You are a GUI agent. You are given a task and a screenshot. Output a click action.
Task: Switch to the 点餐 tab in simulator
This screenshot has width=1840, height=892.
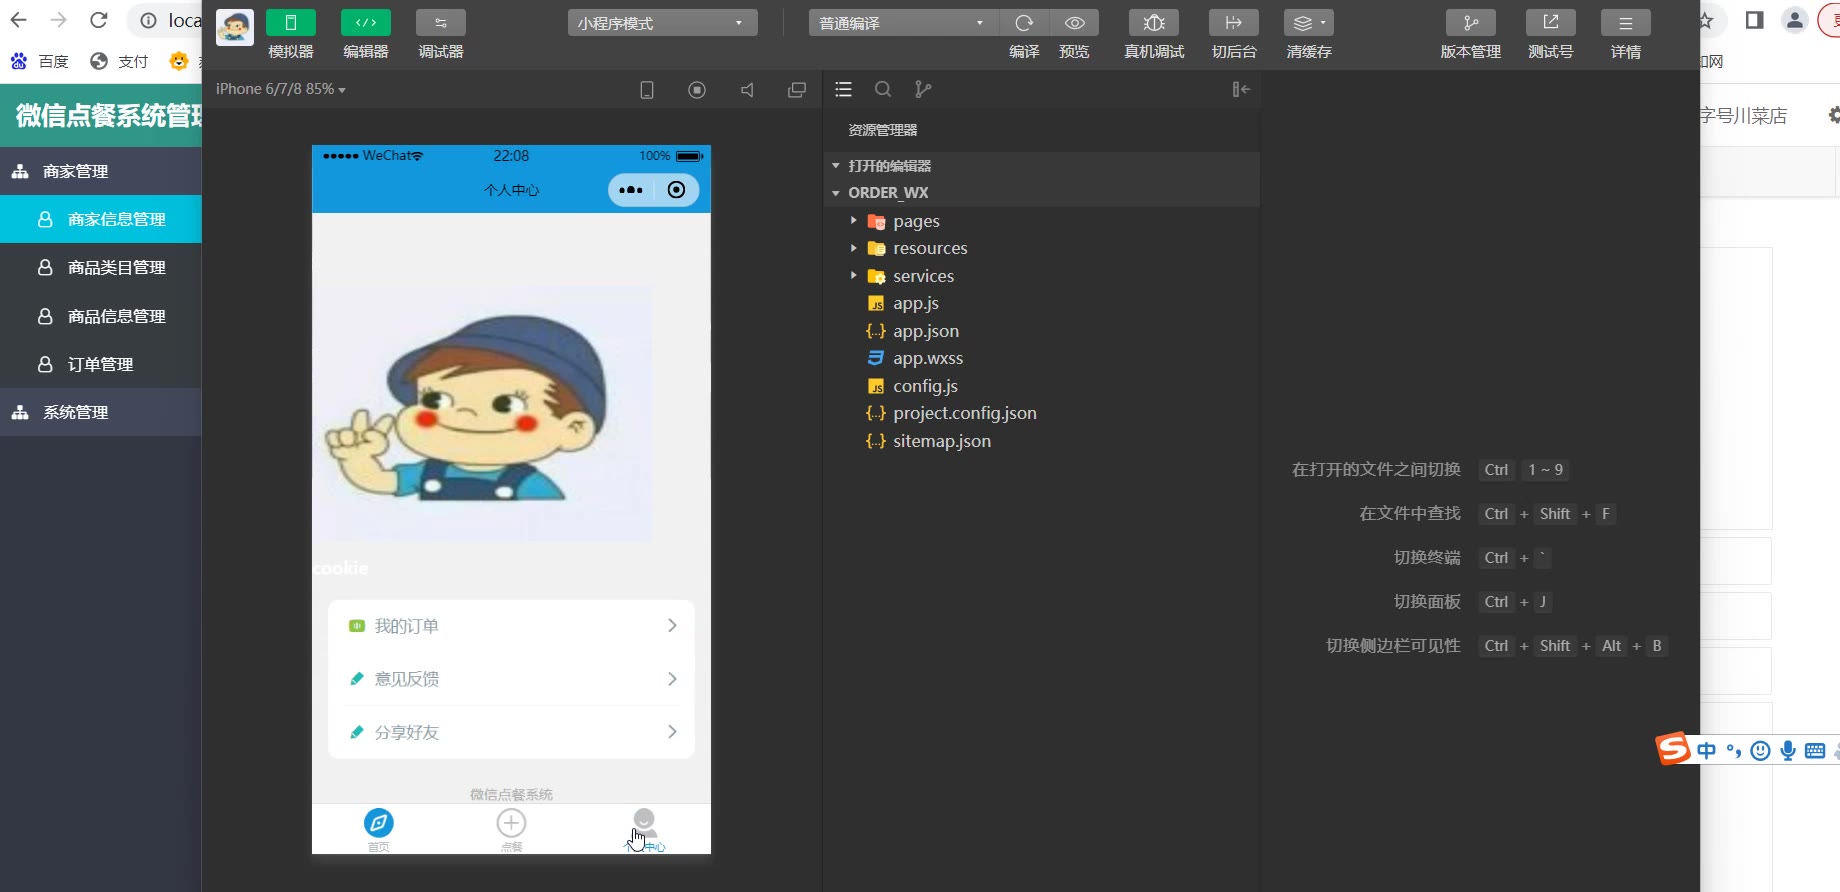[511, 829]
